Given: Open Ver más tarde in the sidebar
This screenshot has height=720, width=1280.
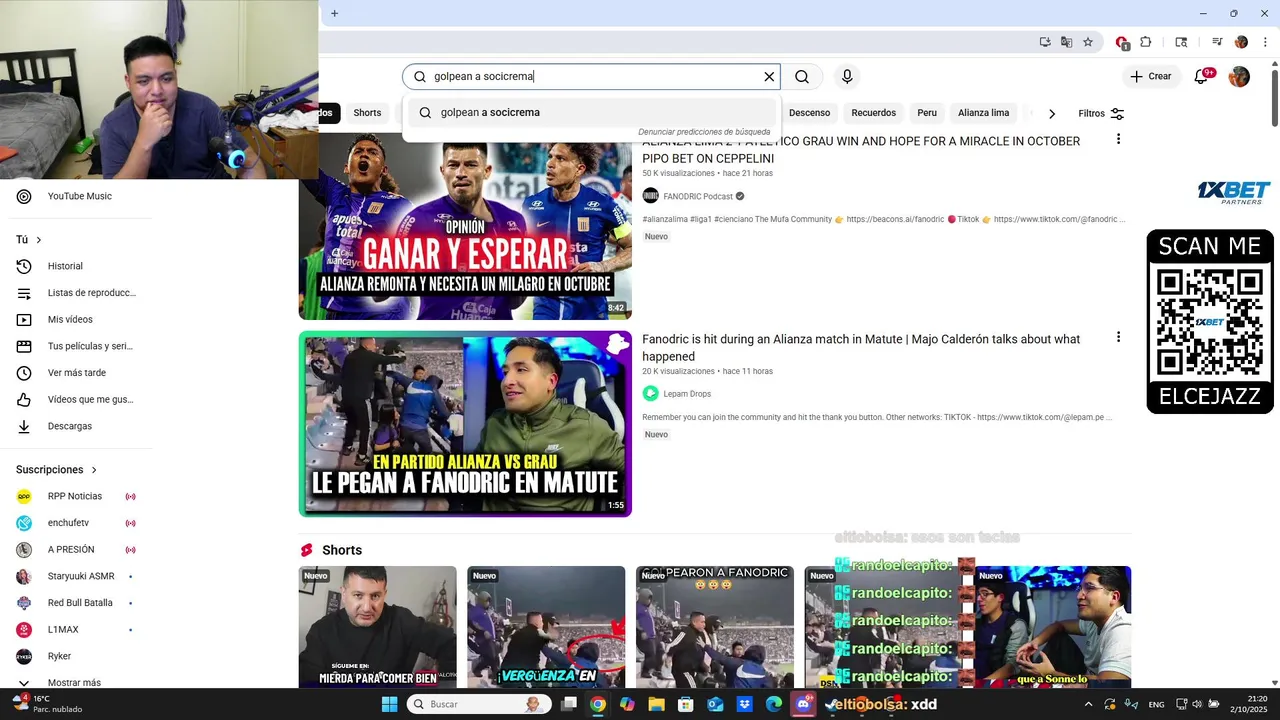Looking at the screenshot, I should click(x=76, y=373).
